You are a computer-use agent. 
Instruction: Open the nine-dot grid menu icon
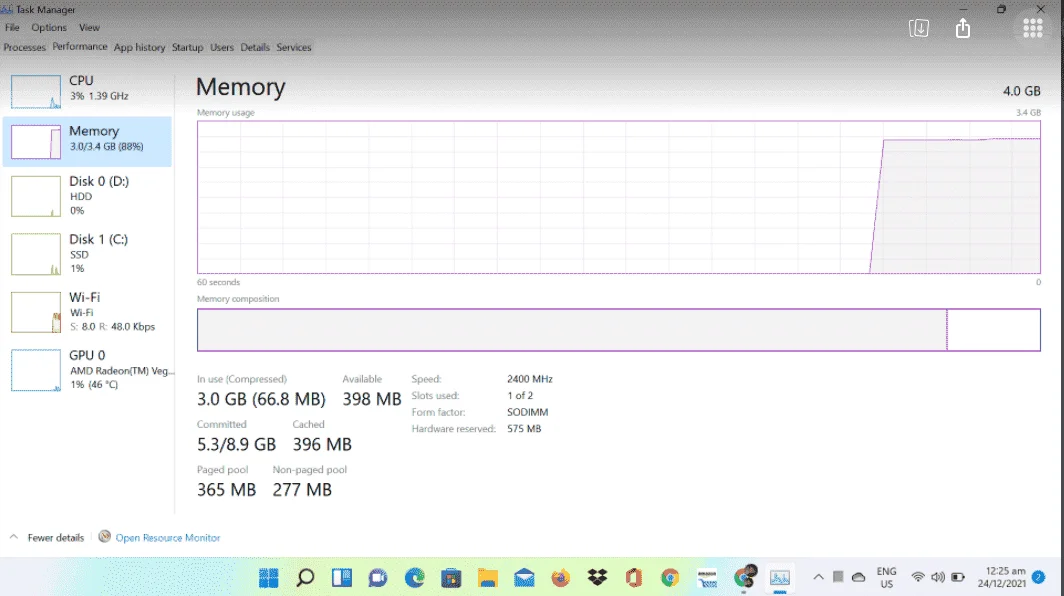(x=1032, y=29)
